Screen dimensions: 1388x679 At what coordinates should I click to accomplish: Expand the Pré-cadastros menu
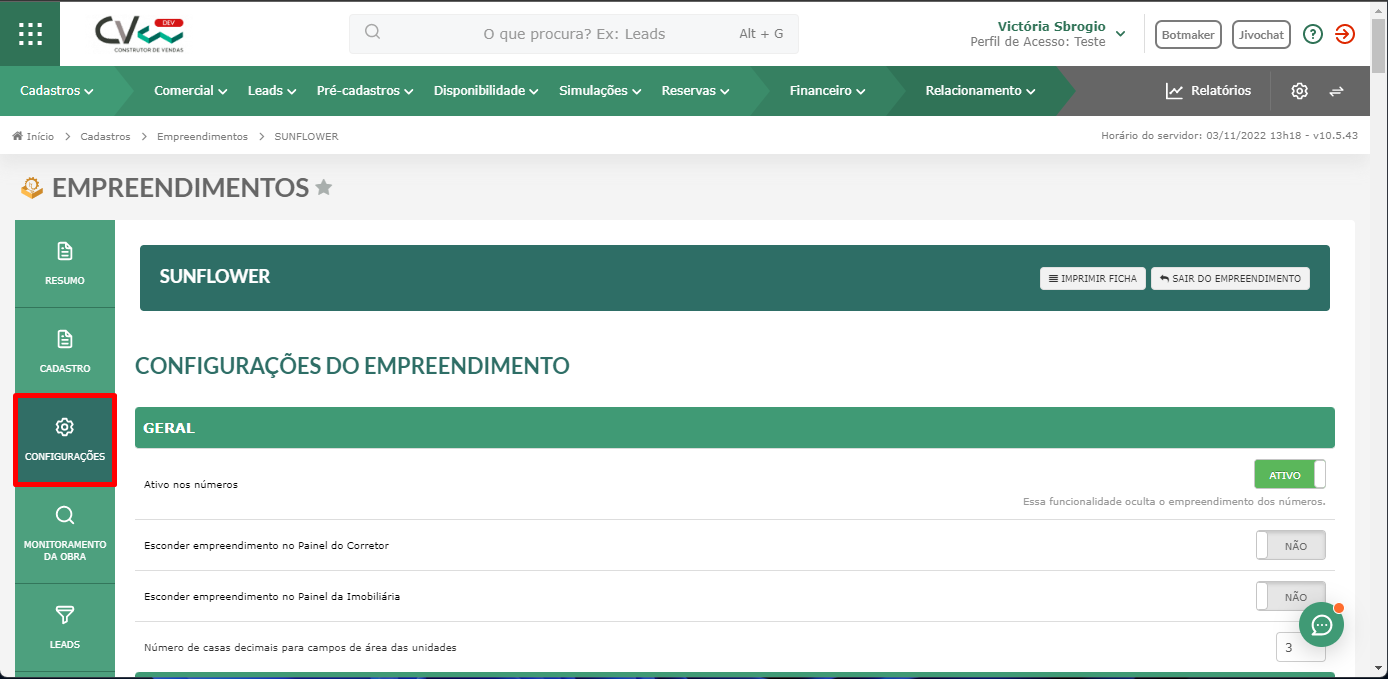tap(365, 91)
